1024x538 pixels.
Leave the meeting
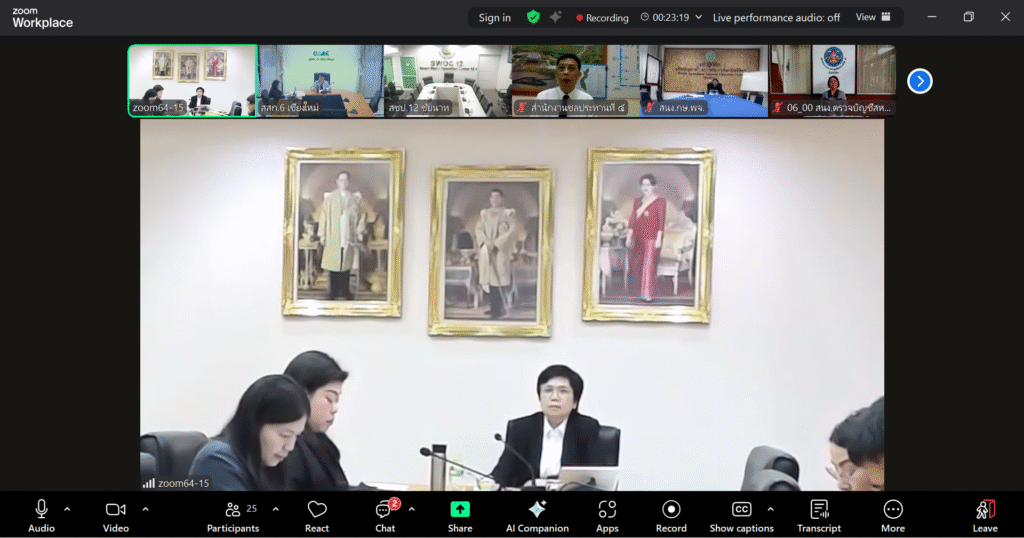(985, 515)
